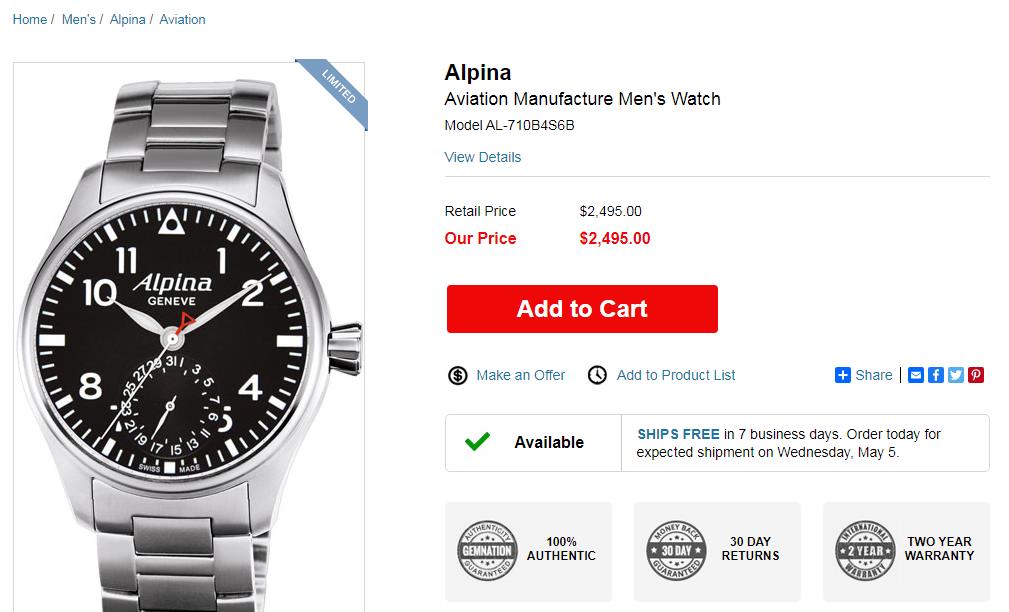The height and width of the screenshot is (612, 1009).
Task: Open the Aviation breadcrumb link
Action: point(182,19)
